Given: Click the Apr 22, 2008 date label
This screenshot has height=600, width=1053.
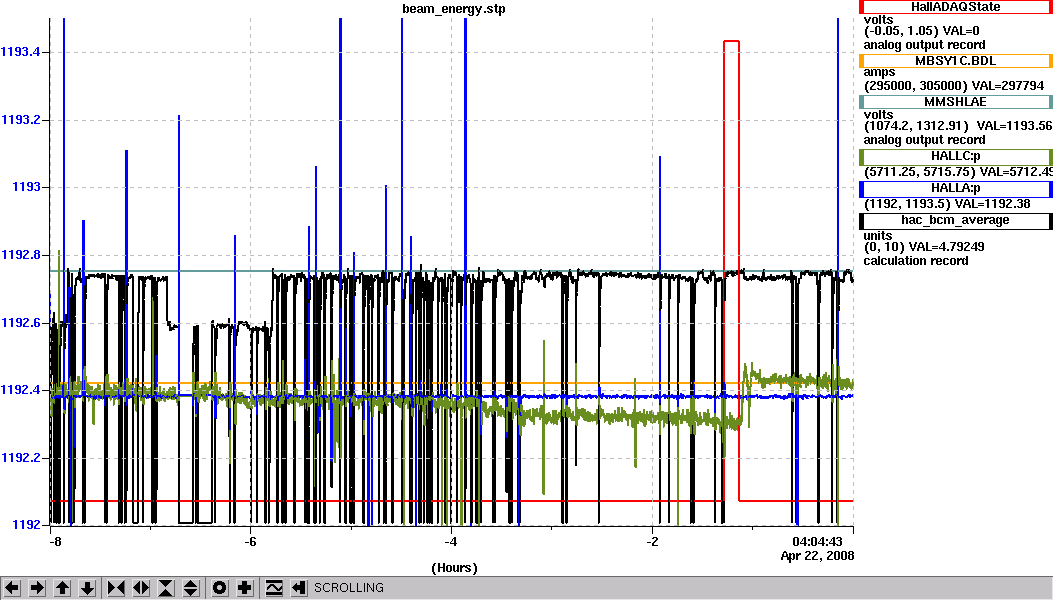Looking at the screenshot, I should [817, 556].
